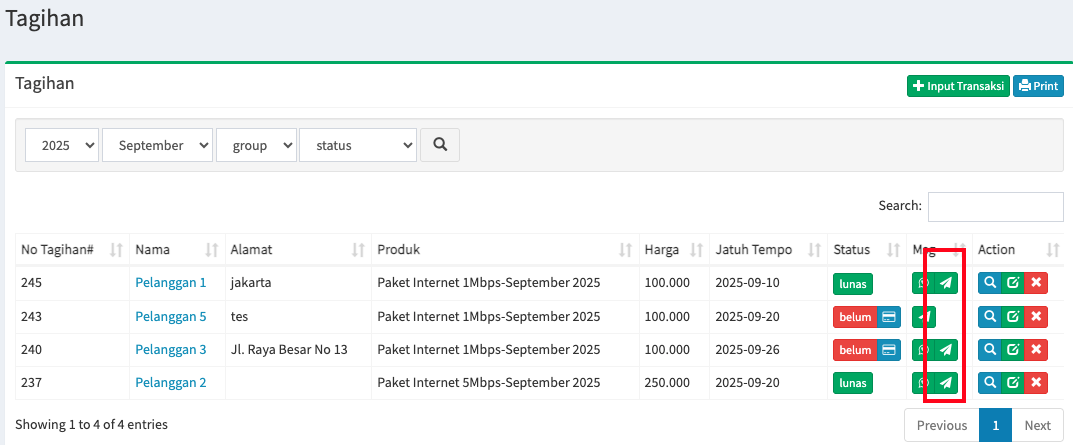The height and width of the screenshot is (445, 1073).
Task: Expand the status filter dropdown
Action: [x=357, y=145]
